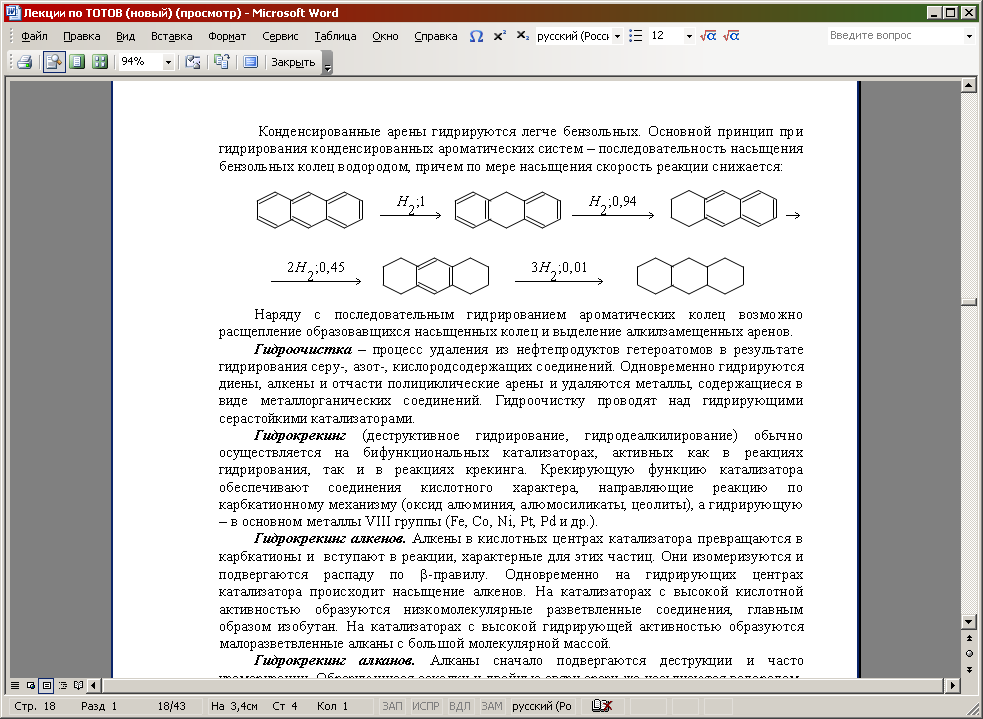Open the Вид menu
The image size is (983, 719).
(125, 36)
